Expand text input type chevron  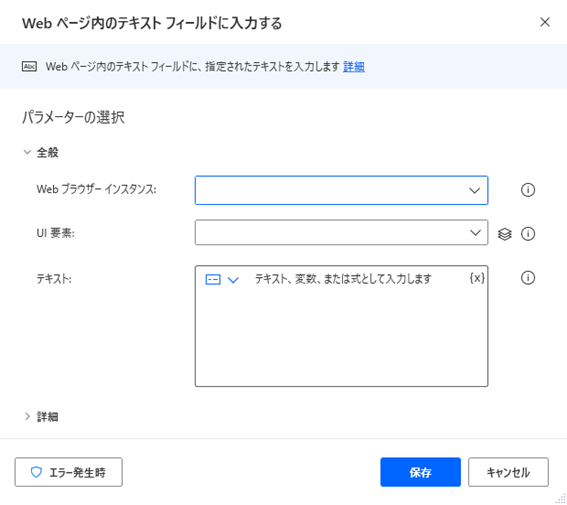point(233,279)
